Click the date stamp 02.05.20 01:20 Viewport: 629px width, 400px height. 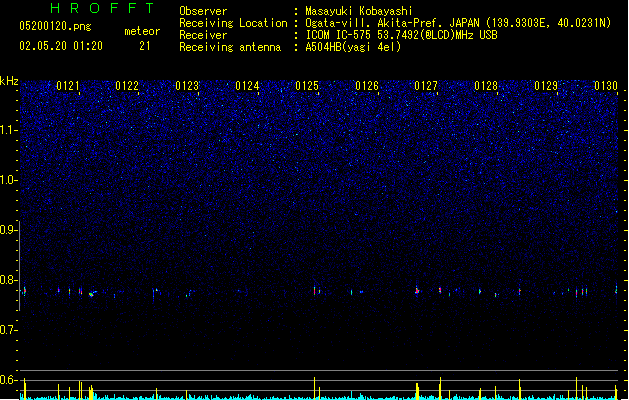point(61,46)
